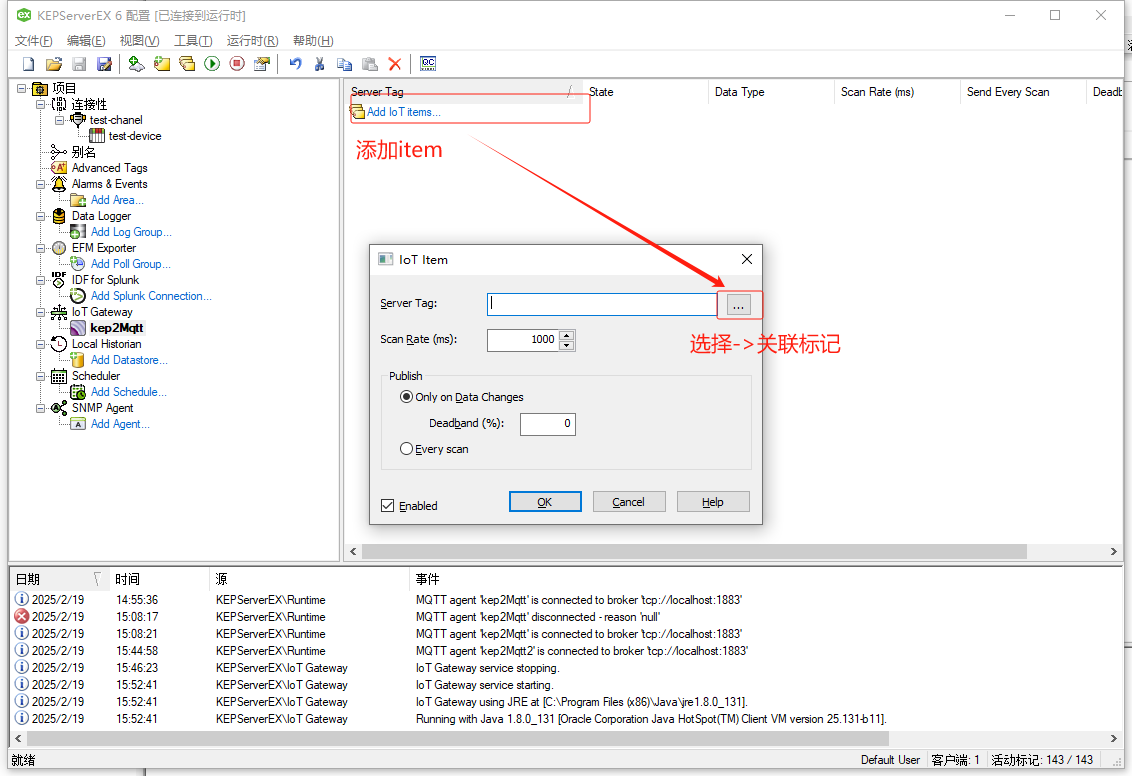
Task: Decrease Scan Rate with down arrow
Action: pos(567,345)
